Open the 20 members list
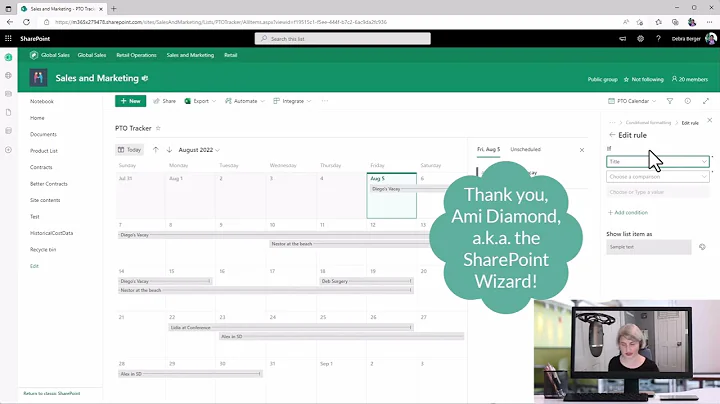Image resolution: width=720 pixels, height=404 pixels. [689, 79]
